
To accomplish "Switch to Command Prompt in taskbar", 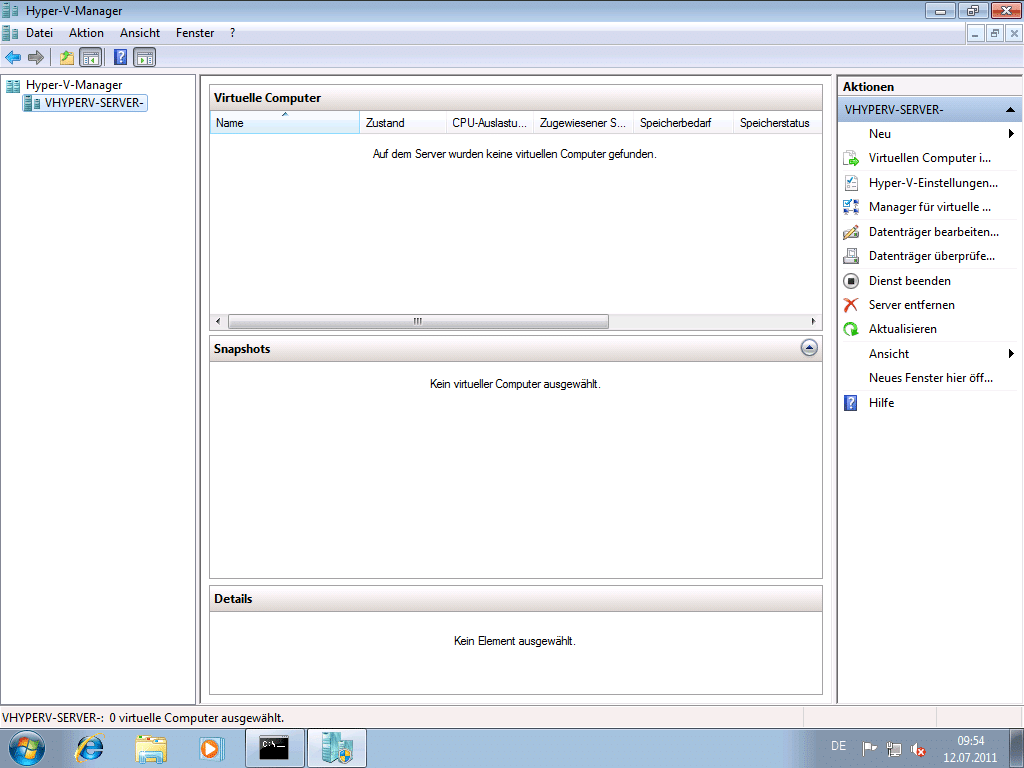I will pos(274,748).
